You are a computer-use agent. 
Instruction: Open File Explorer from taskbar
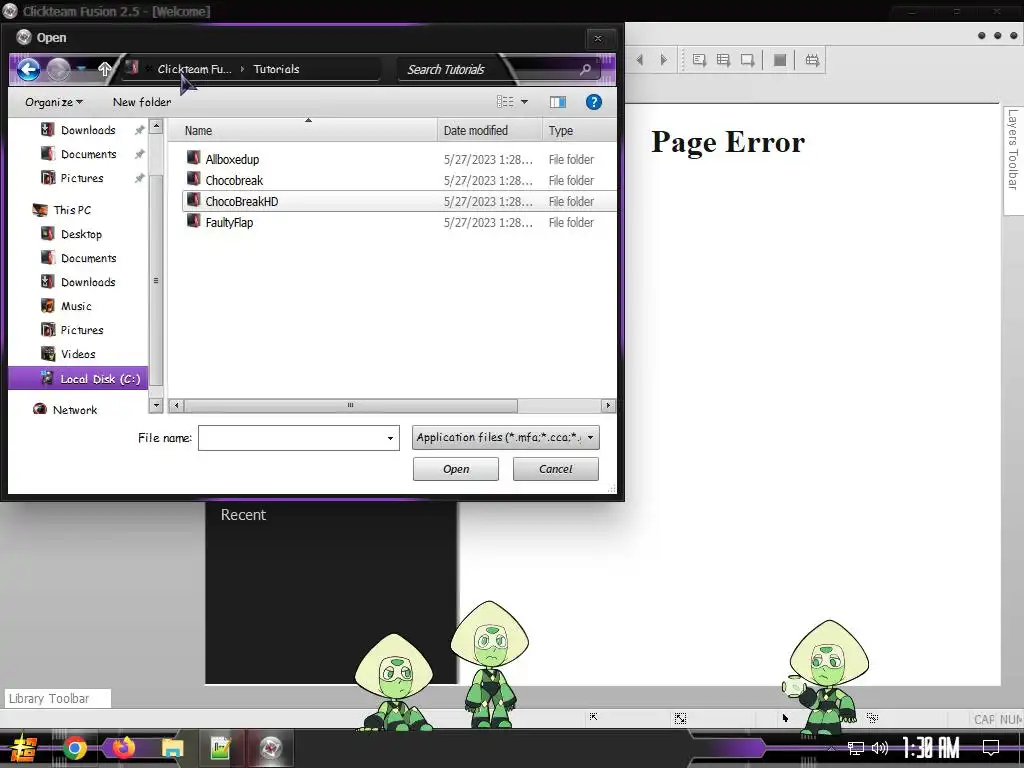click(x=172, y=748)
